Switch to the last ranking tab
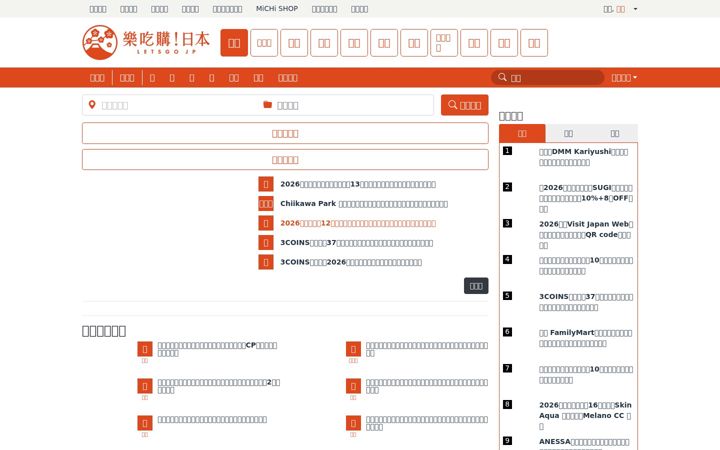The image size is (720, 450). pos(615,133)
